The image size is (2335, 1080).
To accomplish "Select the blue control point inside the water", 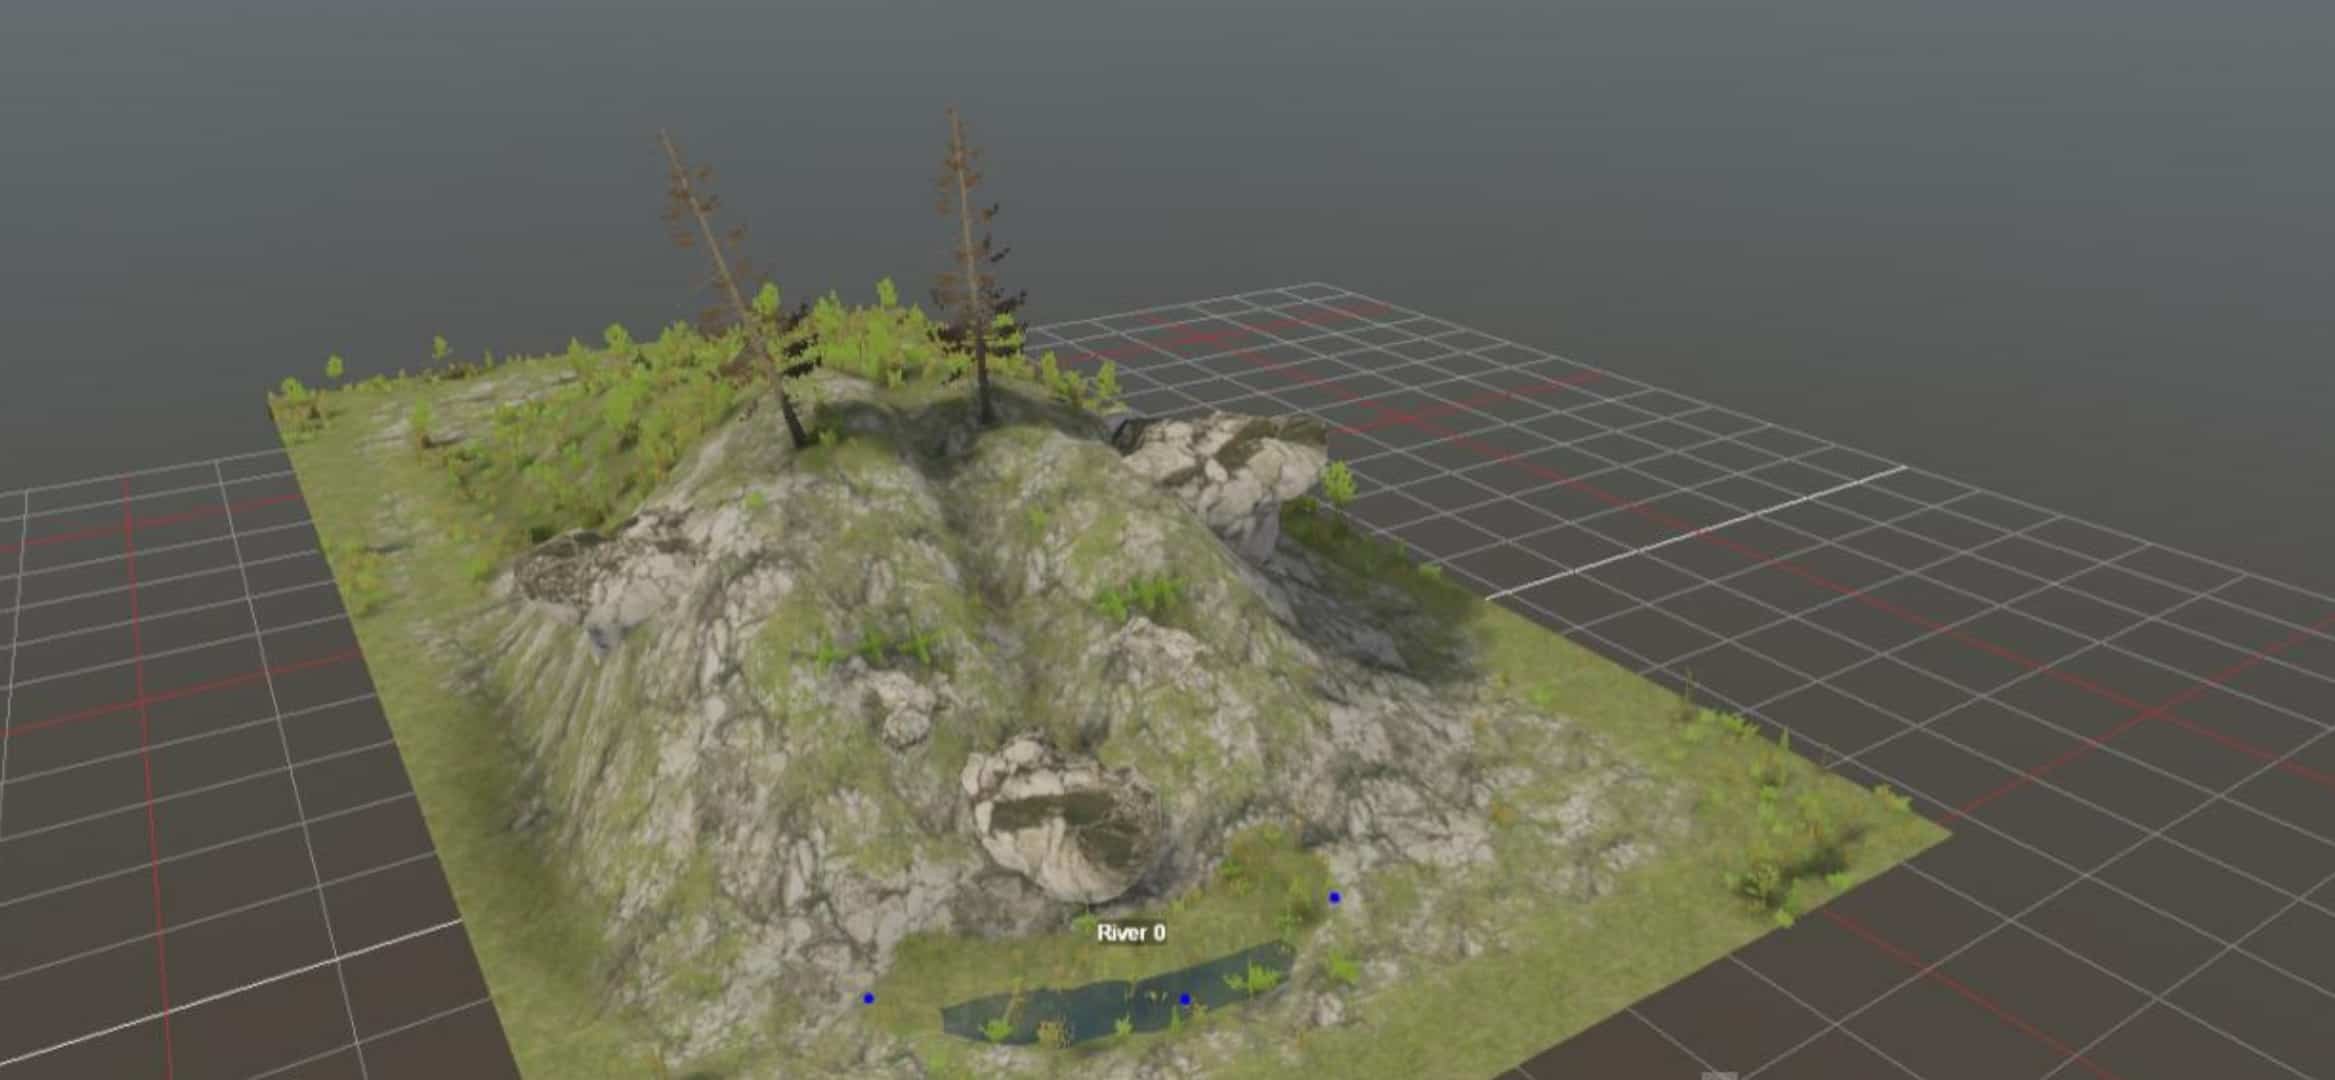I will pyautogui.click(x=1185, y=999).
